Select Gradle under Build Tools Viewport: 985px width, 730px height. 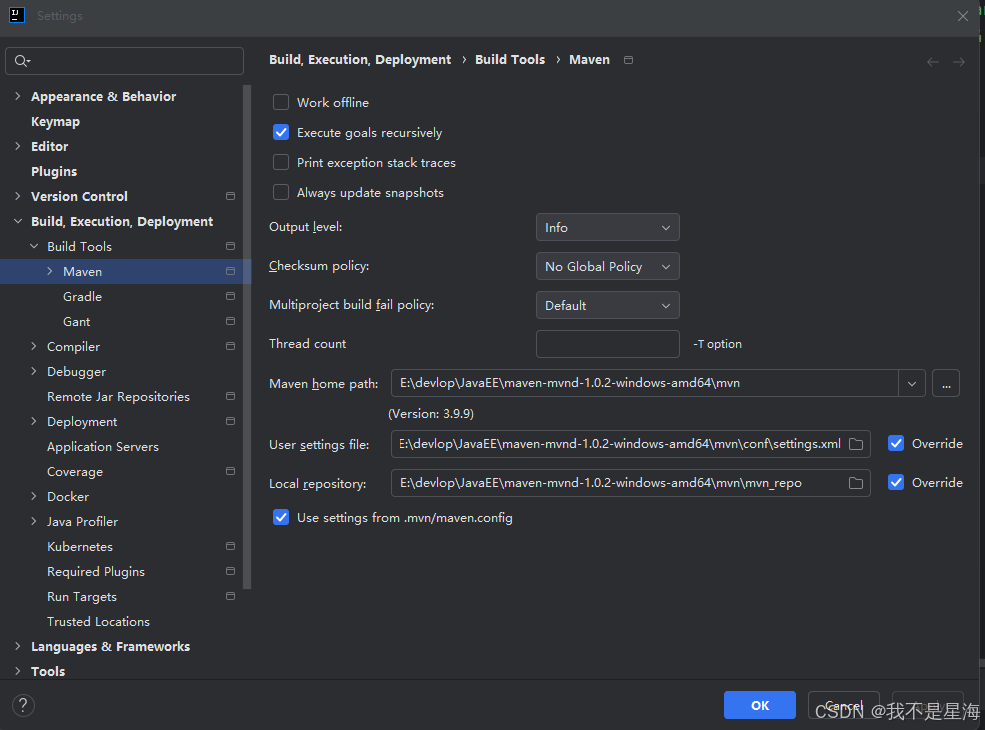(x=82, y=297)
